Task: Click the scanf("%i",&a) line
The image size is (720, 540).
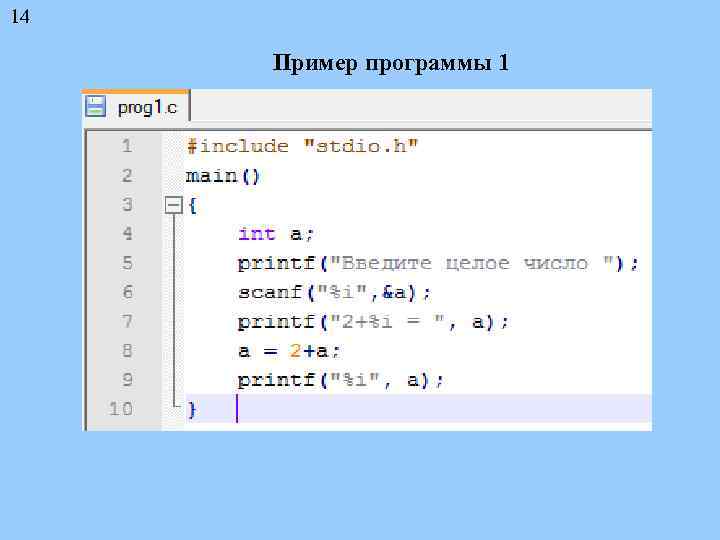Action: pos(334,292)
